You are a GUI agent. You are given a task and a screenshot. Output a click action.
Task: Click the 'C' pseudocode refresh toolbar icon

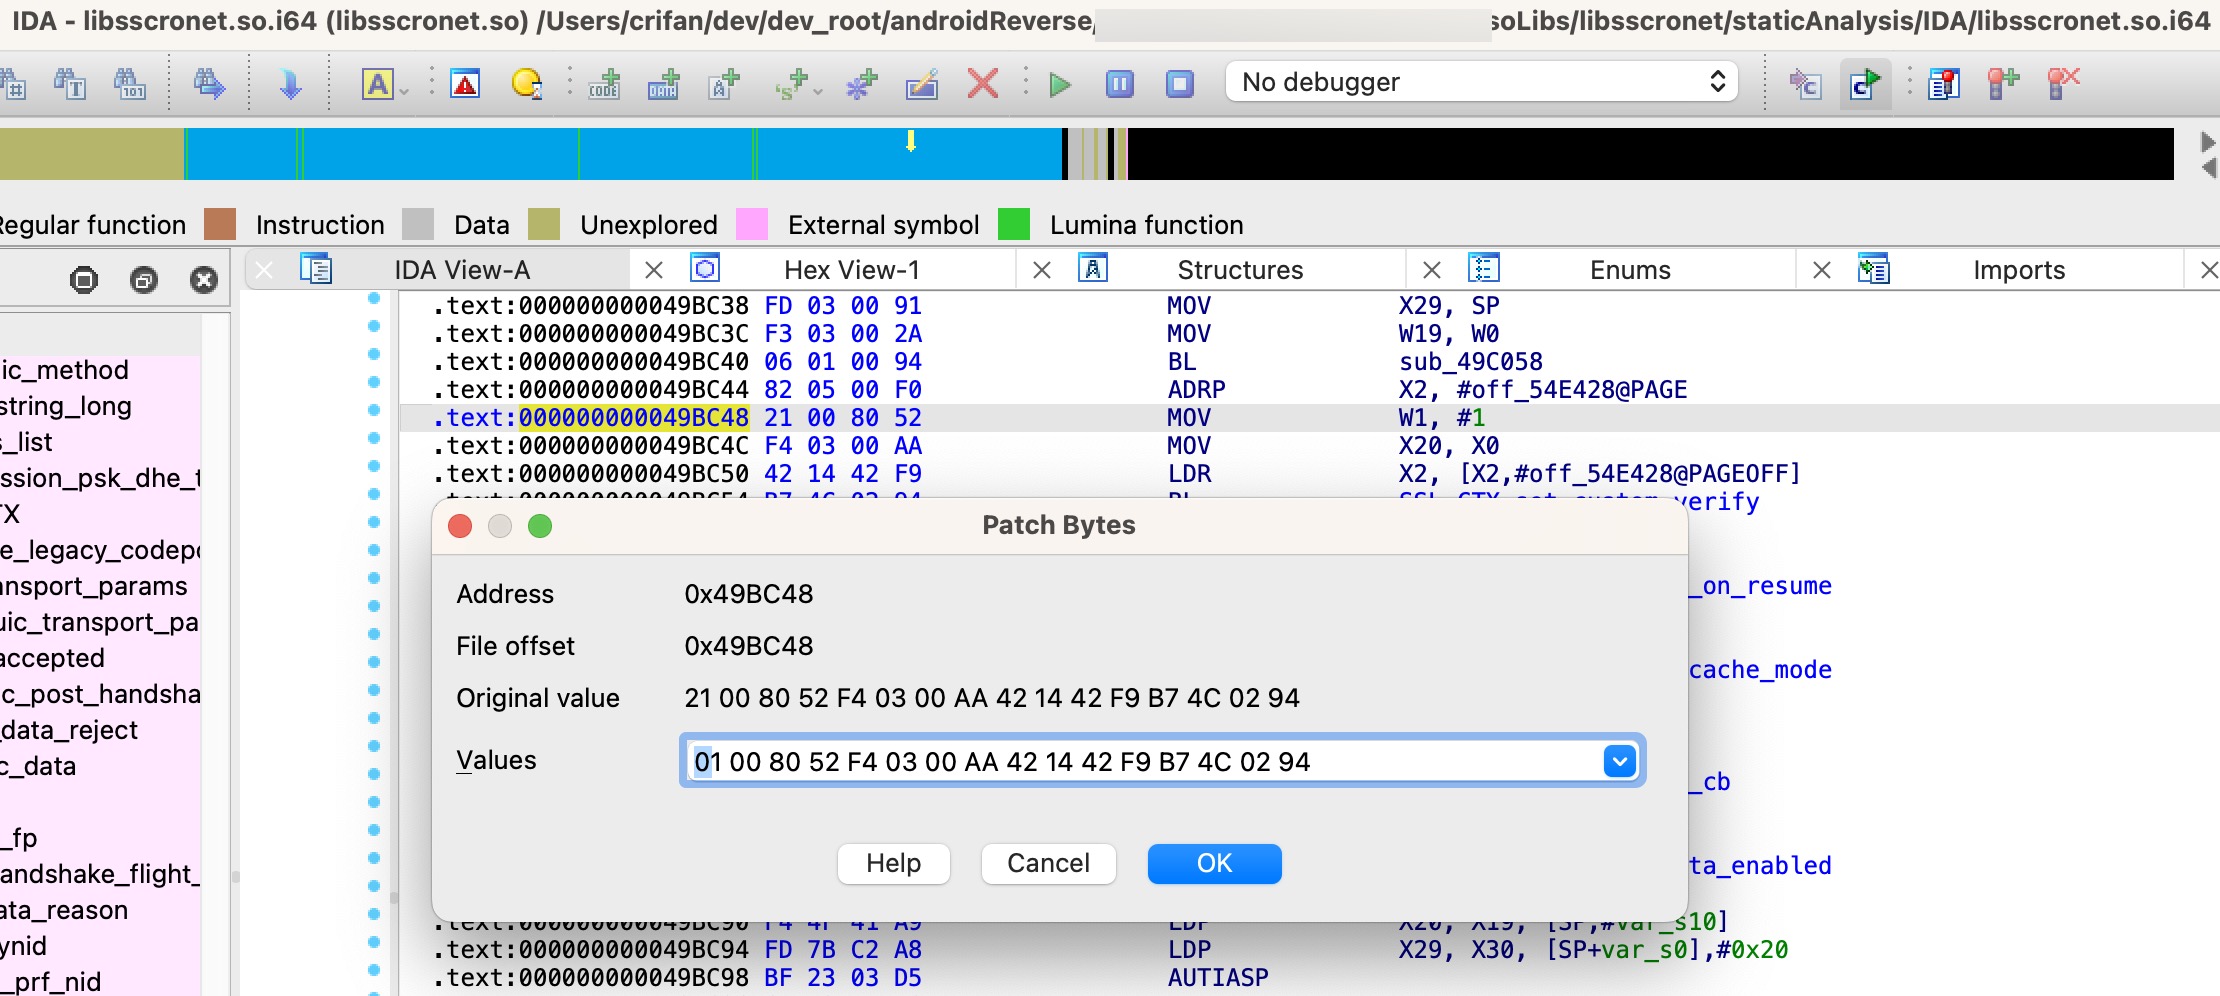[x=1865, y=84]
